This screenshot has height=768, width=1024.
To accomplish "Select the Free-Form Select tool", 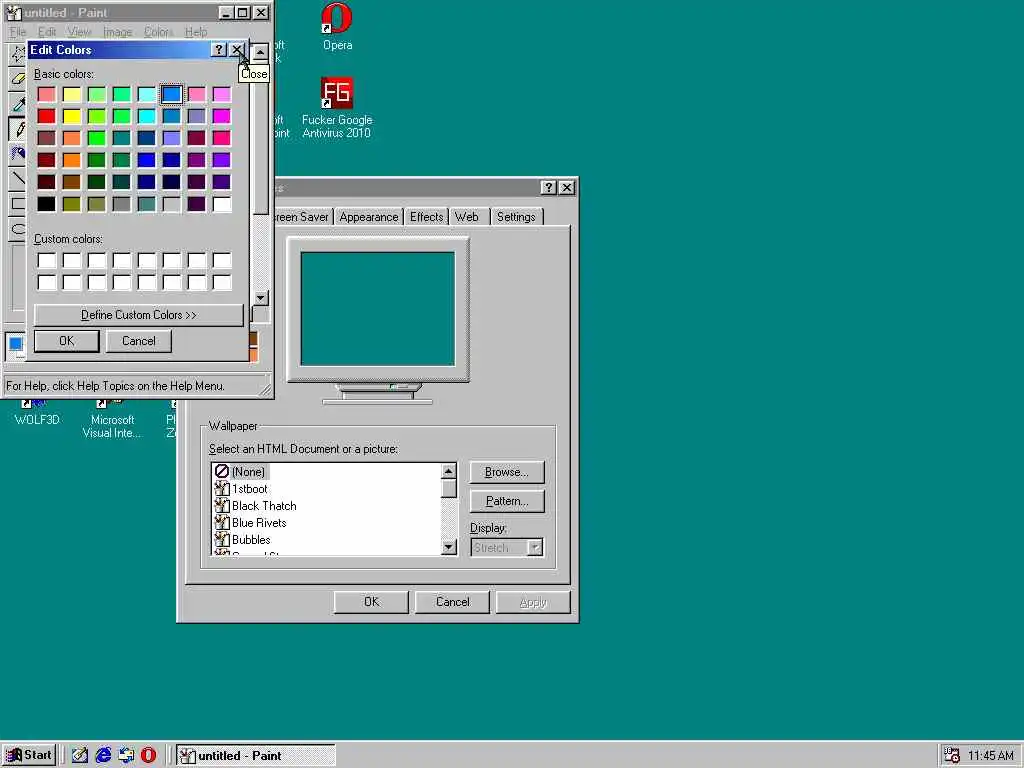I will [x=18, y=54].
